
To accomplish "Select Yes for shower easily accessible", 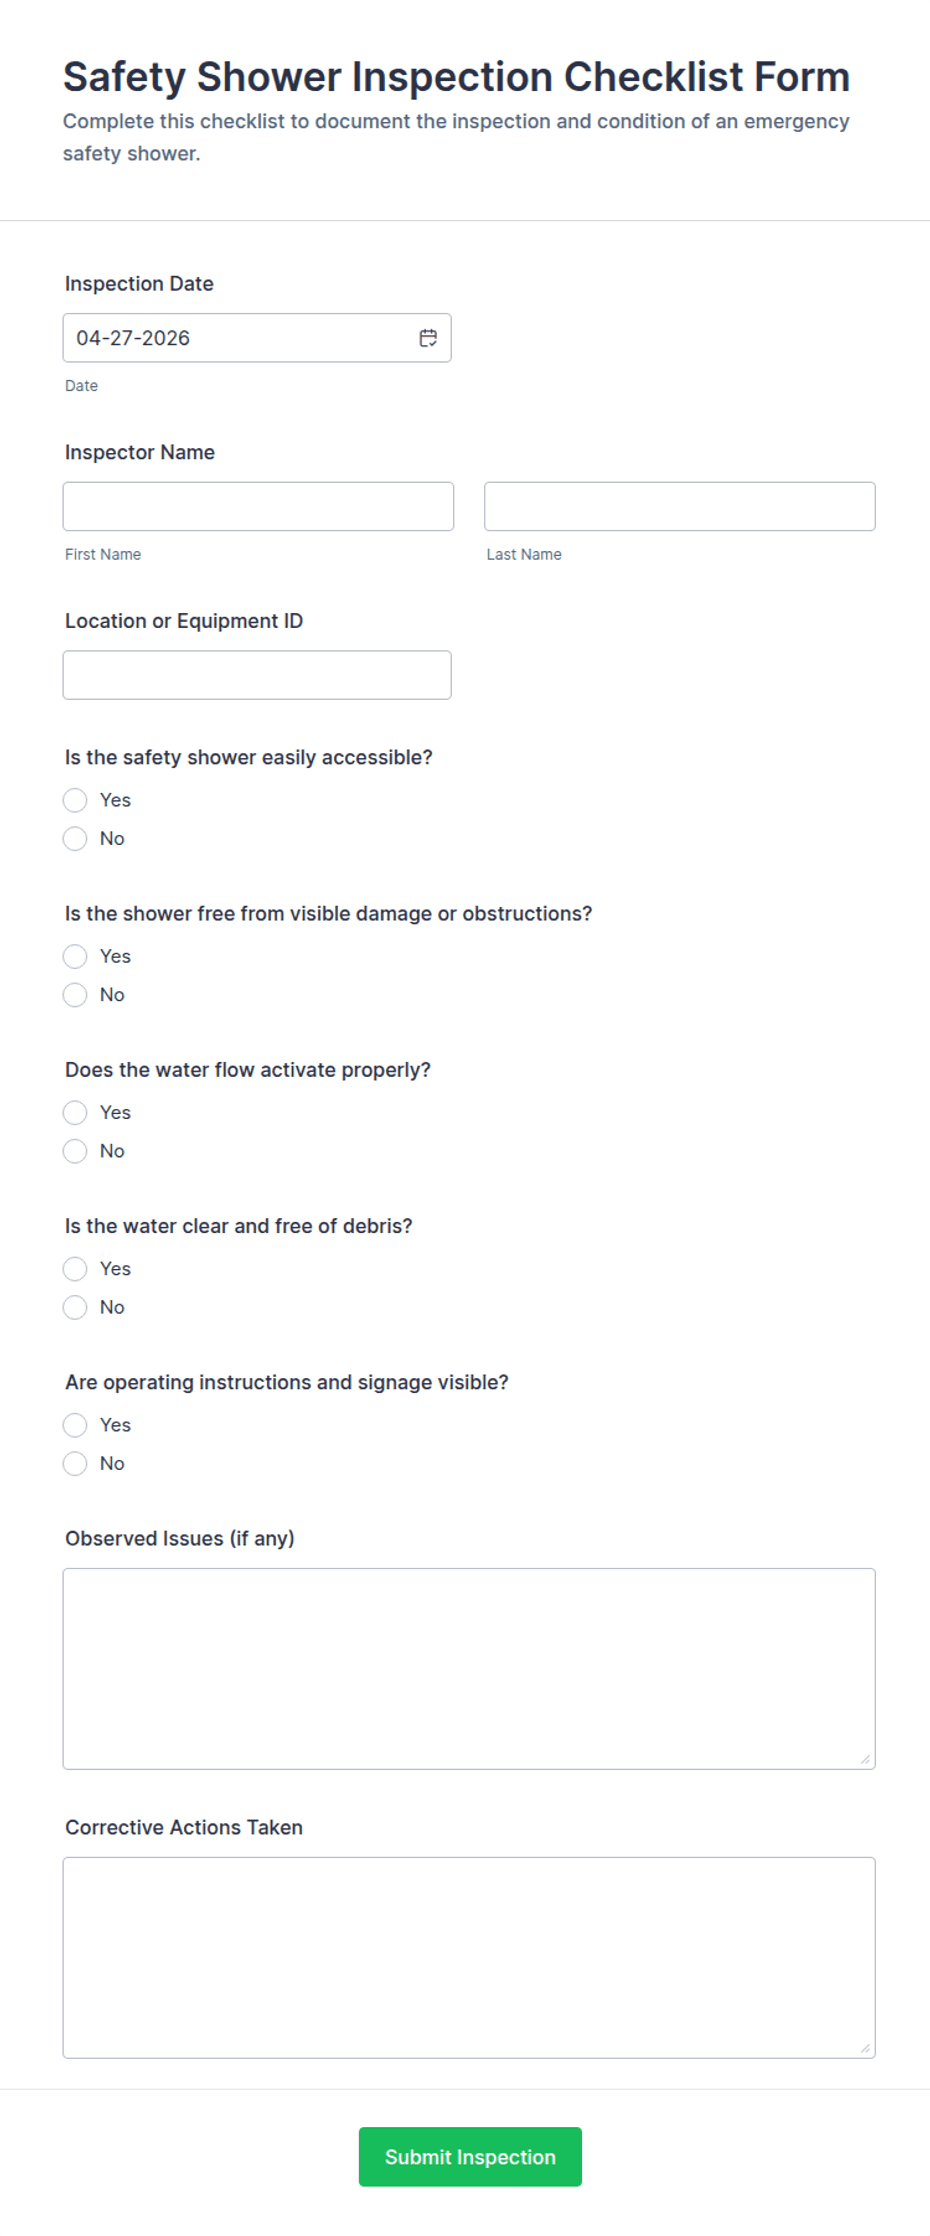I will (75, 800).
